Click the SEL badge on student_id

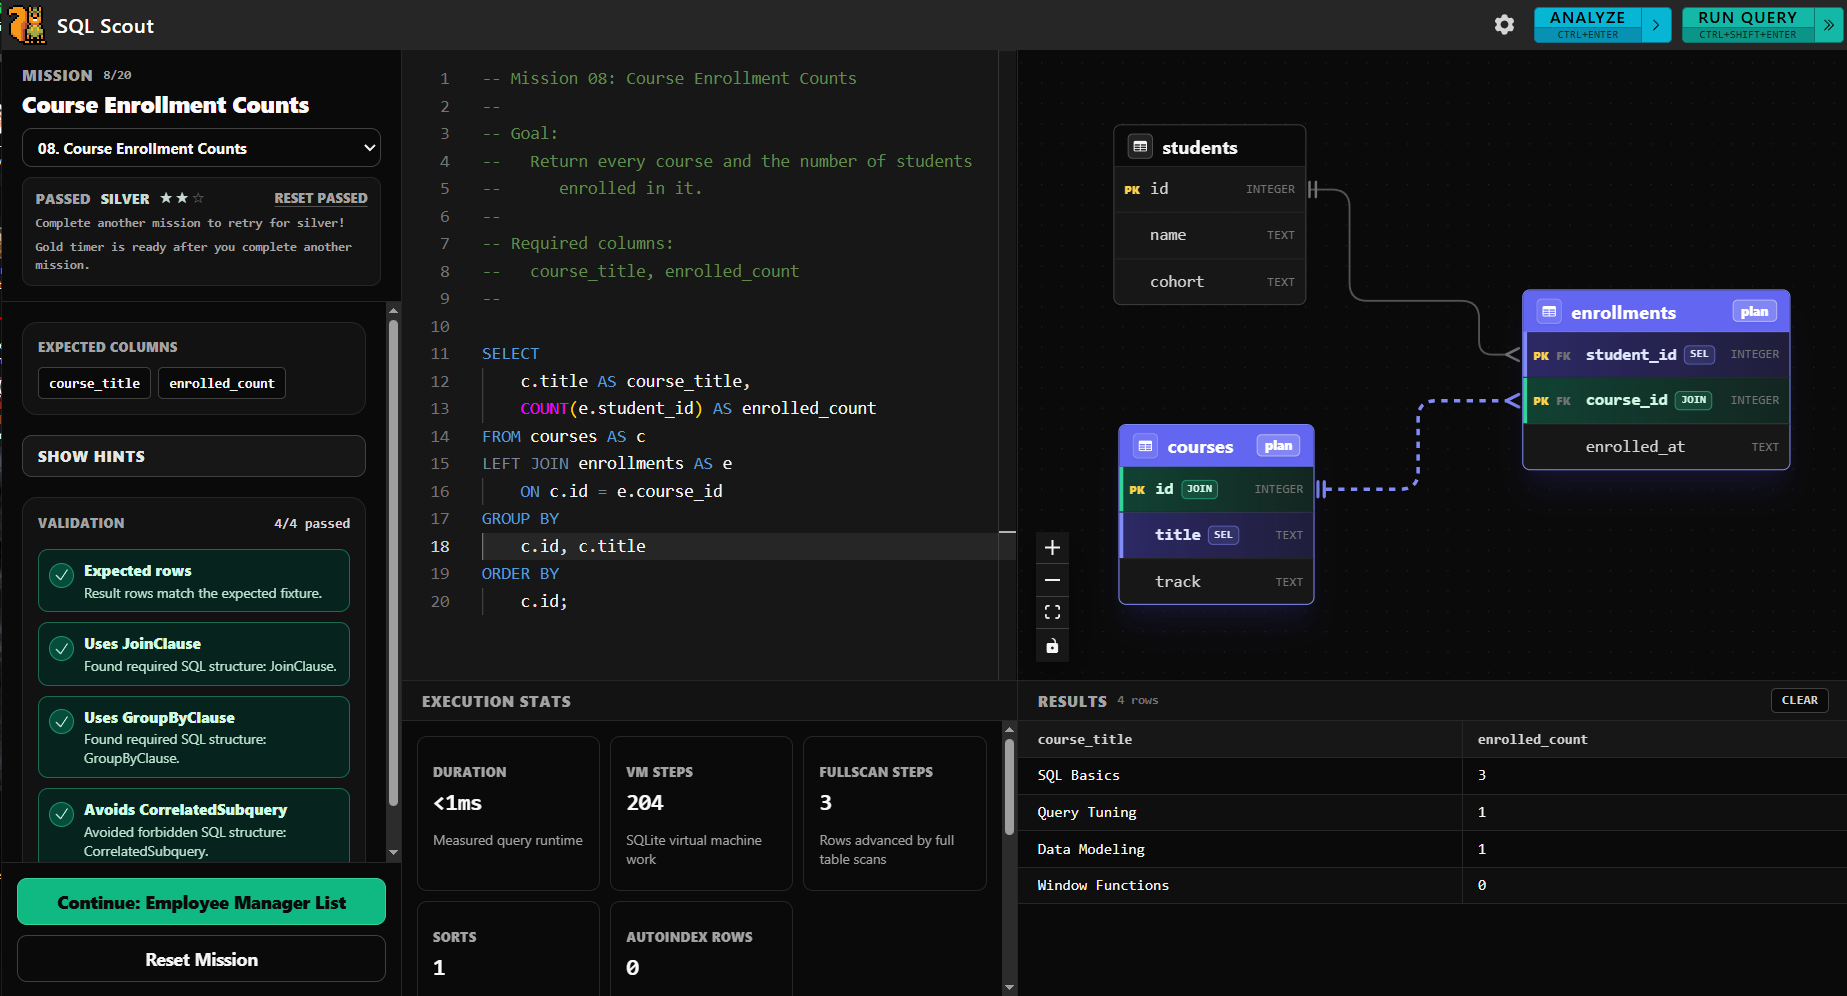pyautogui.click(x=1699, y=354)
